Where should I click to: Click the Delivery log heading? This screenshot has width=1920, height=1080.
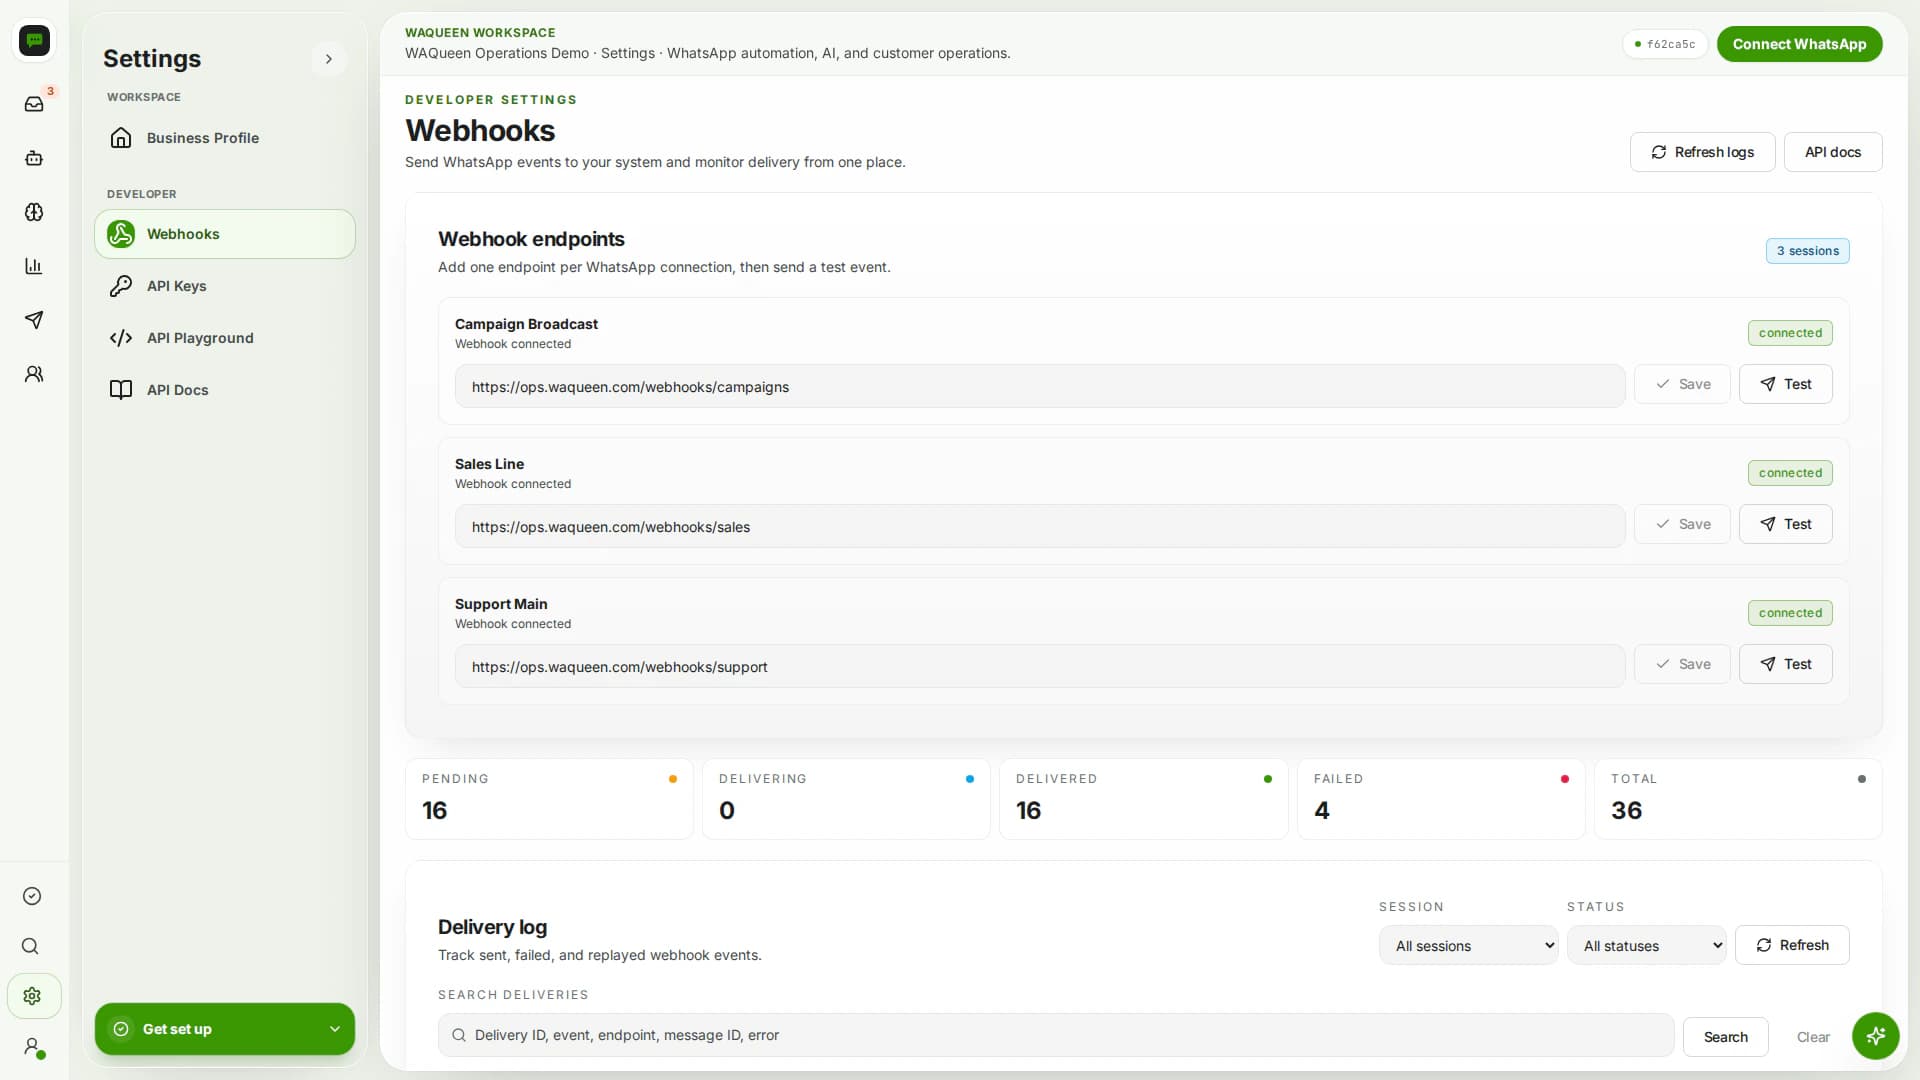pos(492,927)
